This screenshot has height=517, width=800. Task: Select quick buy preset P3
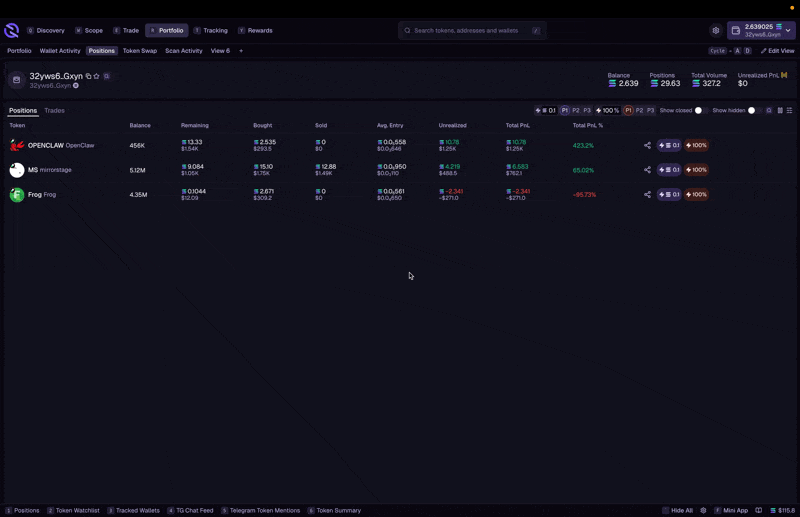587,110
